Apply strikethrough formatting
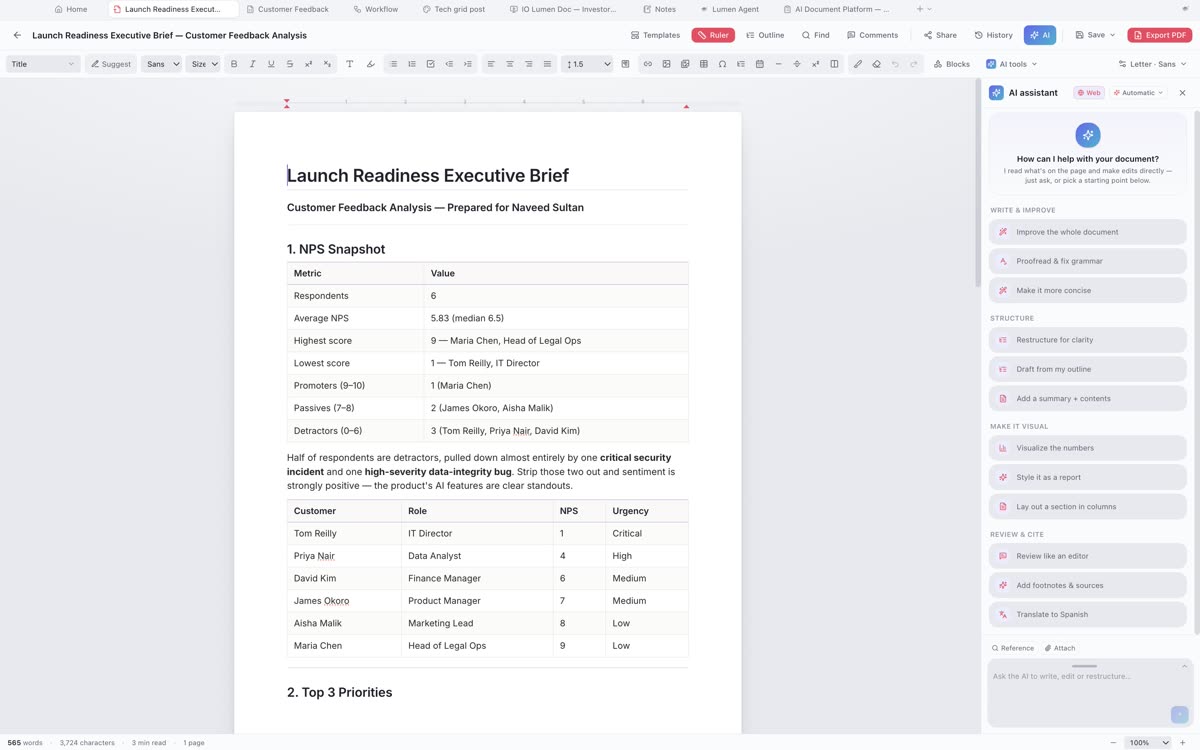Viewport: 1200px width, 750px height. 290,64
